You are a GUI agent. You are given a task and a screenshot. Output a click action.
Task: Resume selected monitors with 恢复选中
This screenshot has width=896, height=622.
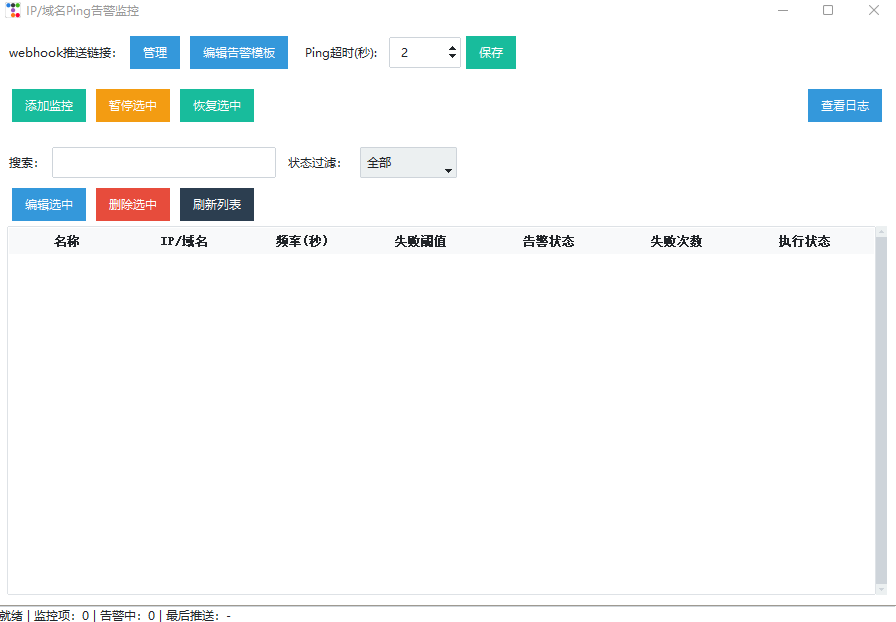[217, 105]
